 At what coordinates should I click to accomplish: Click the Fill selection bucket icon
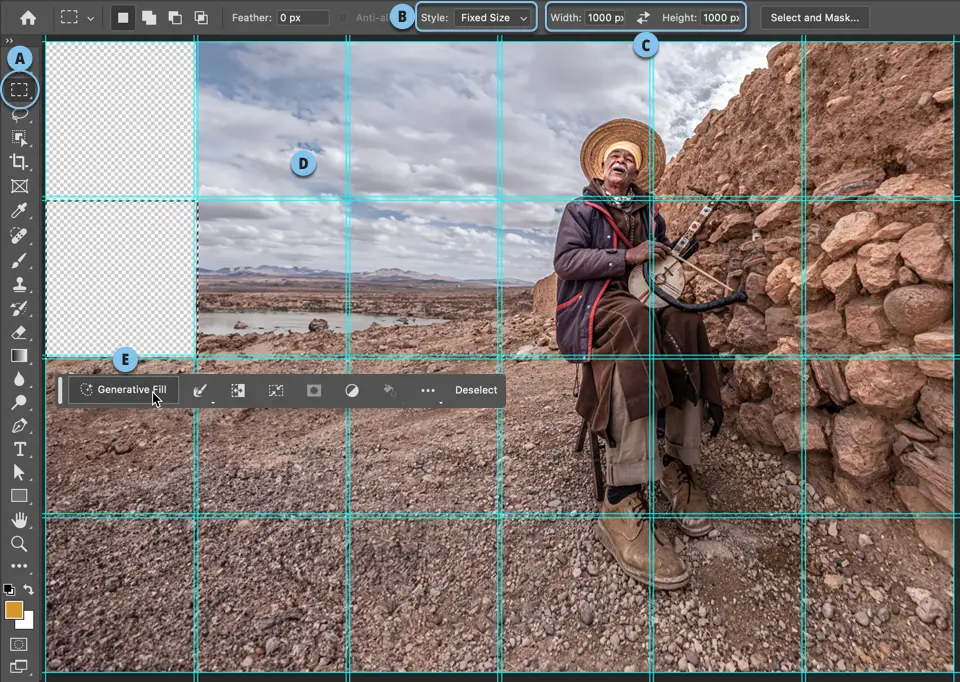click(x=390, y=390)
